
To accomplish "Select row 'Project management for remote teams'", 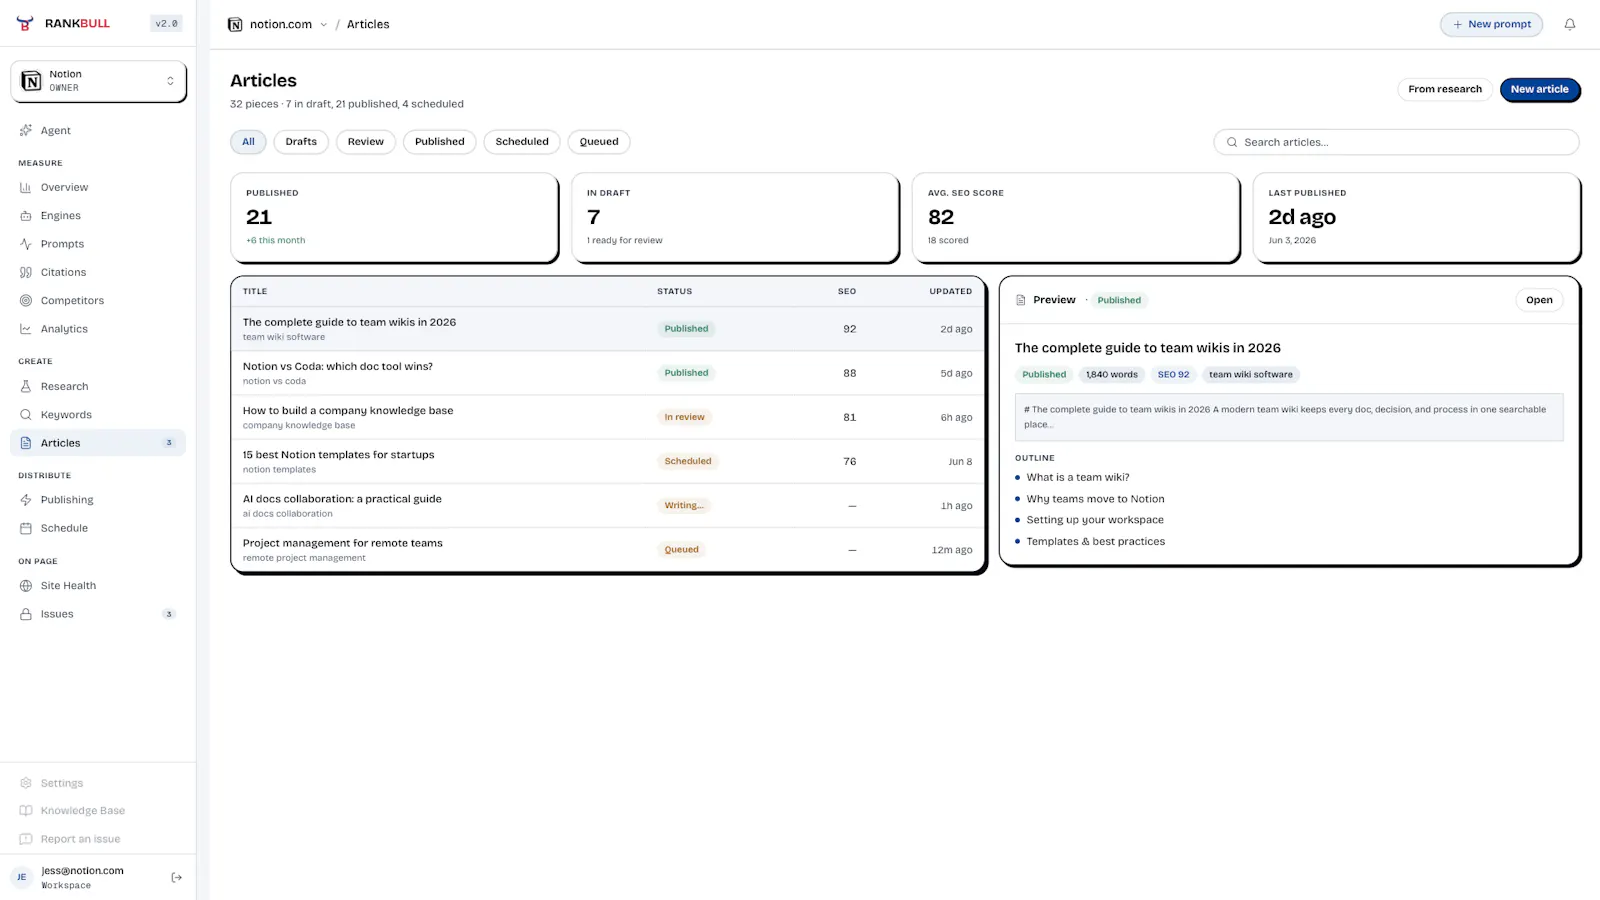I will pos(608,549).
